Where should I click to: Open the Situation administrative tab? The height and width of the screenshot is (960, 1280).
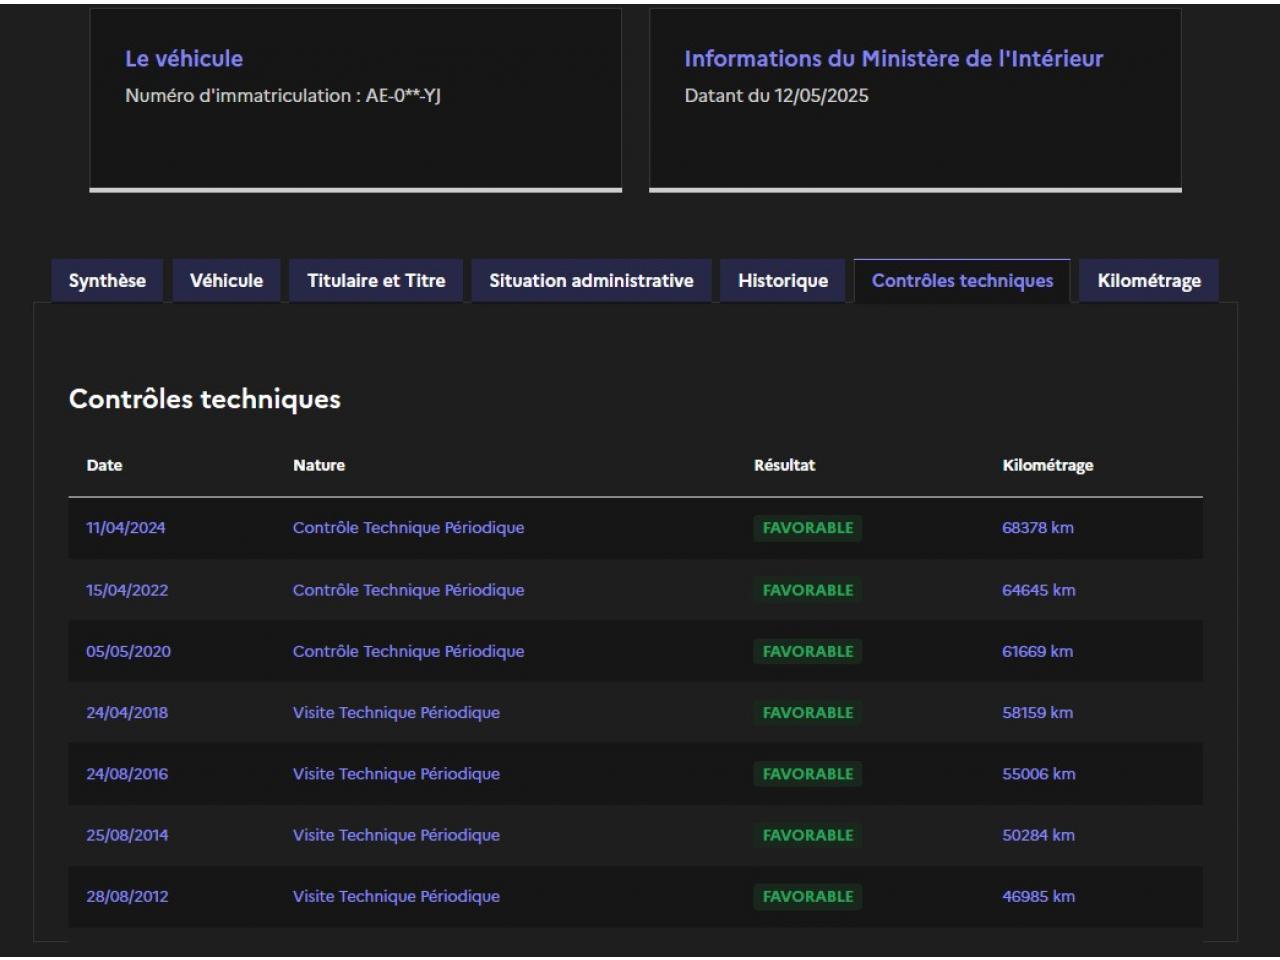(591, 281)
